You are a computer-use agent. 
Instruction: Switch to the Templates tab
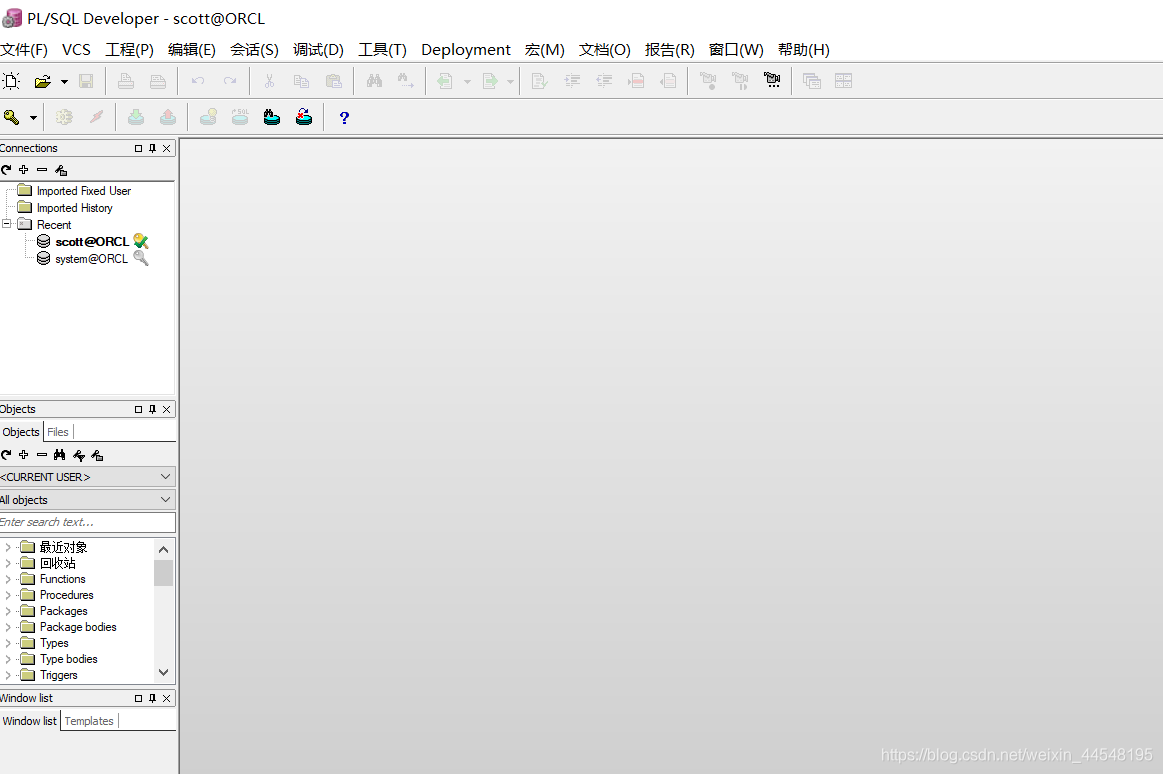89,721
